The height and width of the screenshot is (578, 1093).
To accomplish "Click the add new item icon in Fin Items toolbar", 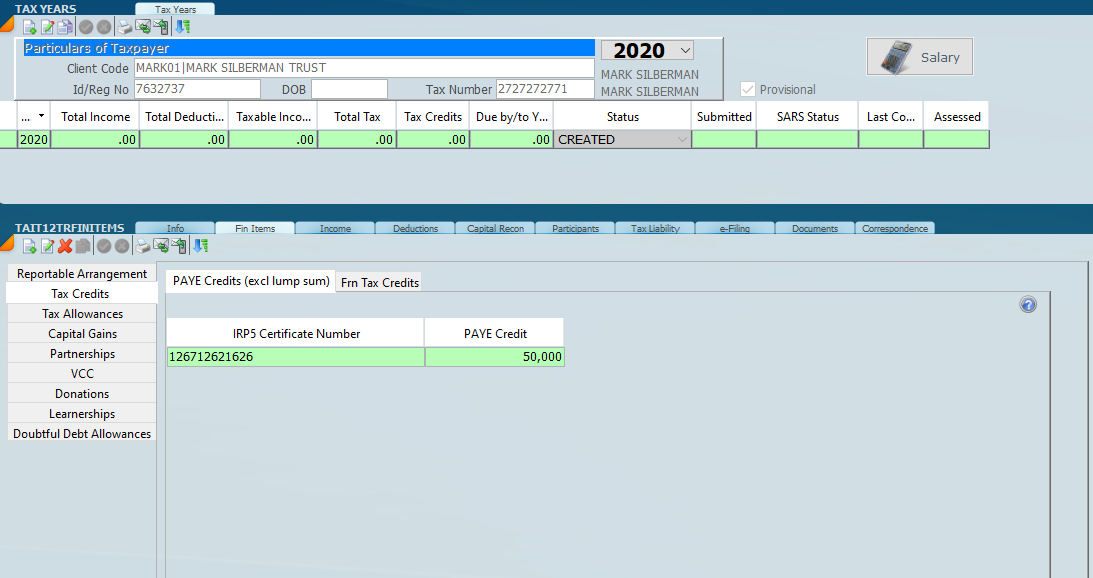I will pyautogui.click(x=29, y=246).
